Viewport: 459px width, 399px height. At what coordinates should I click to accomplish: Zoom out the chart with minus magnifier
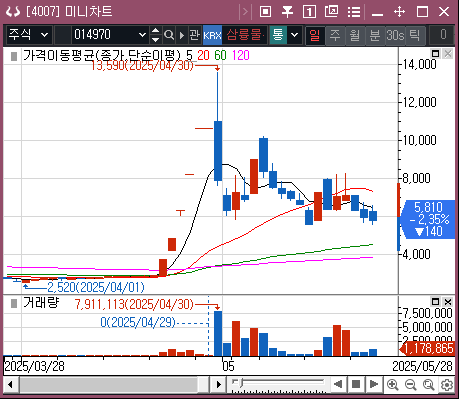410,385
